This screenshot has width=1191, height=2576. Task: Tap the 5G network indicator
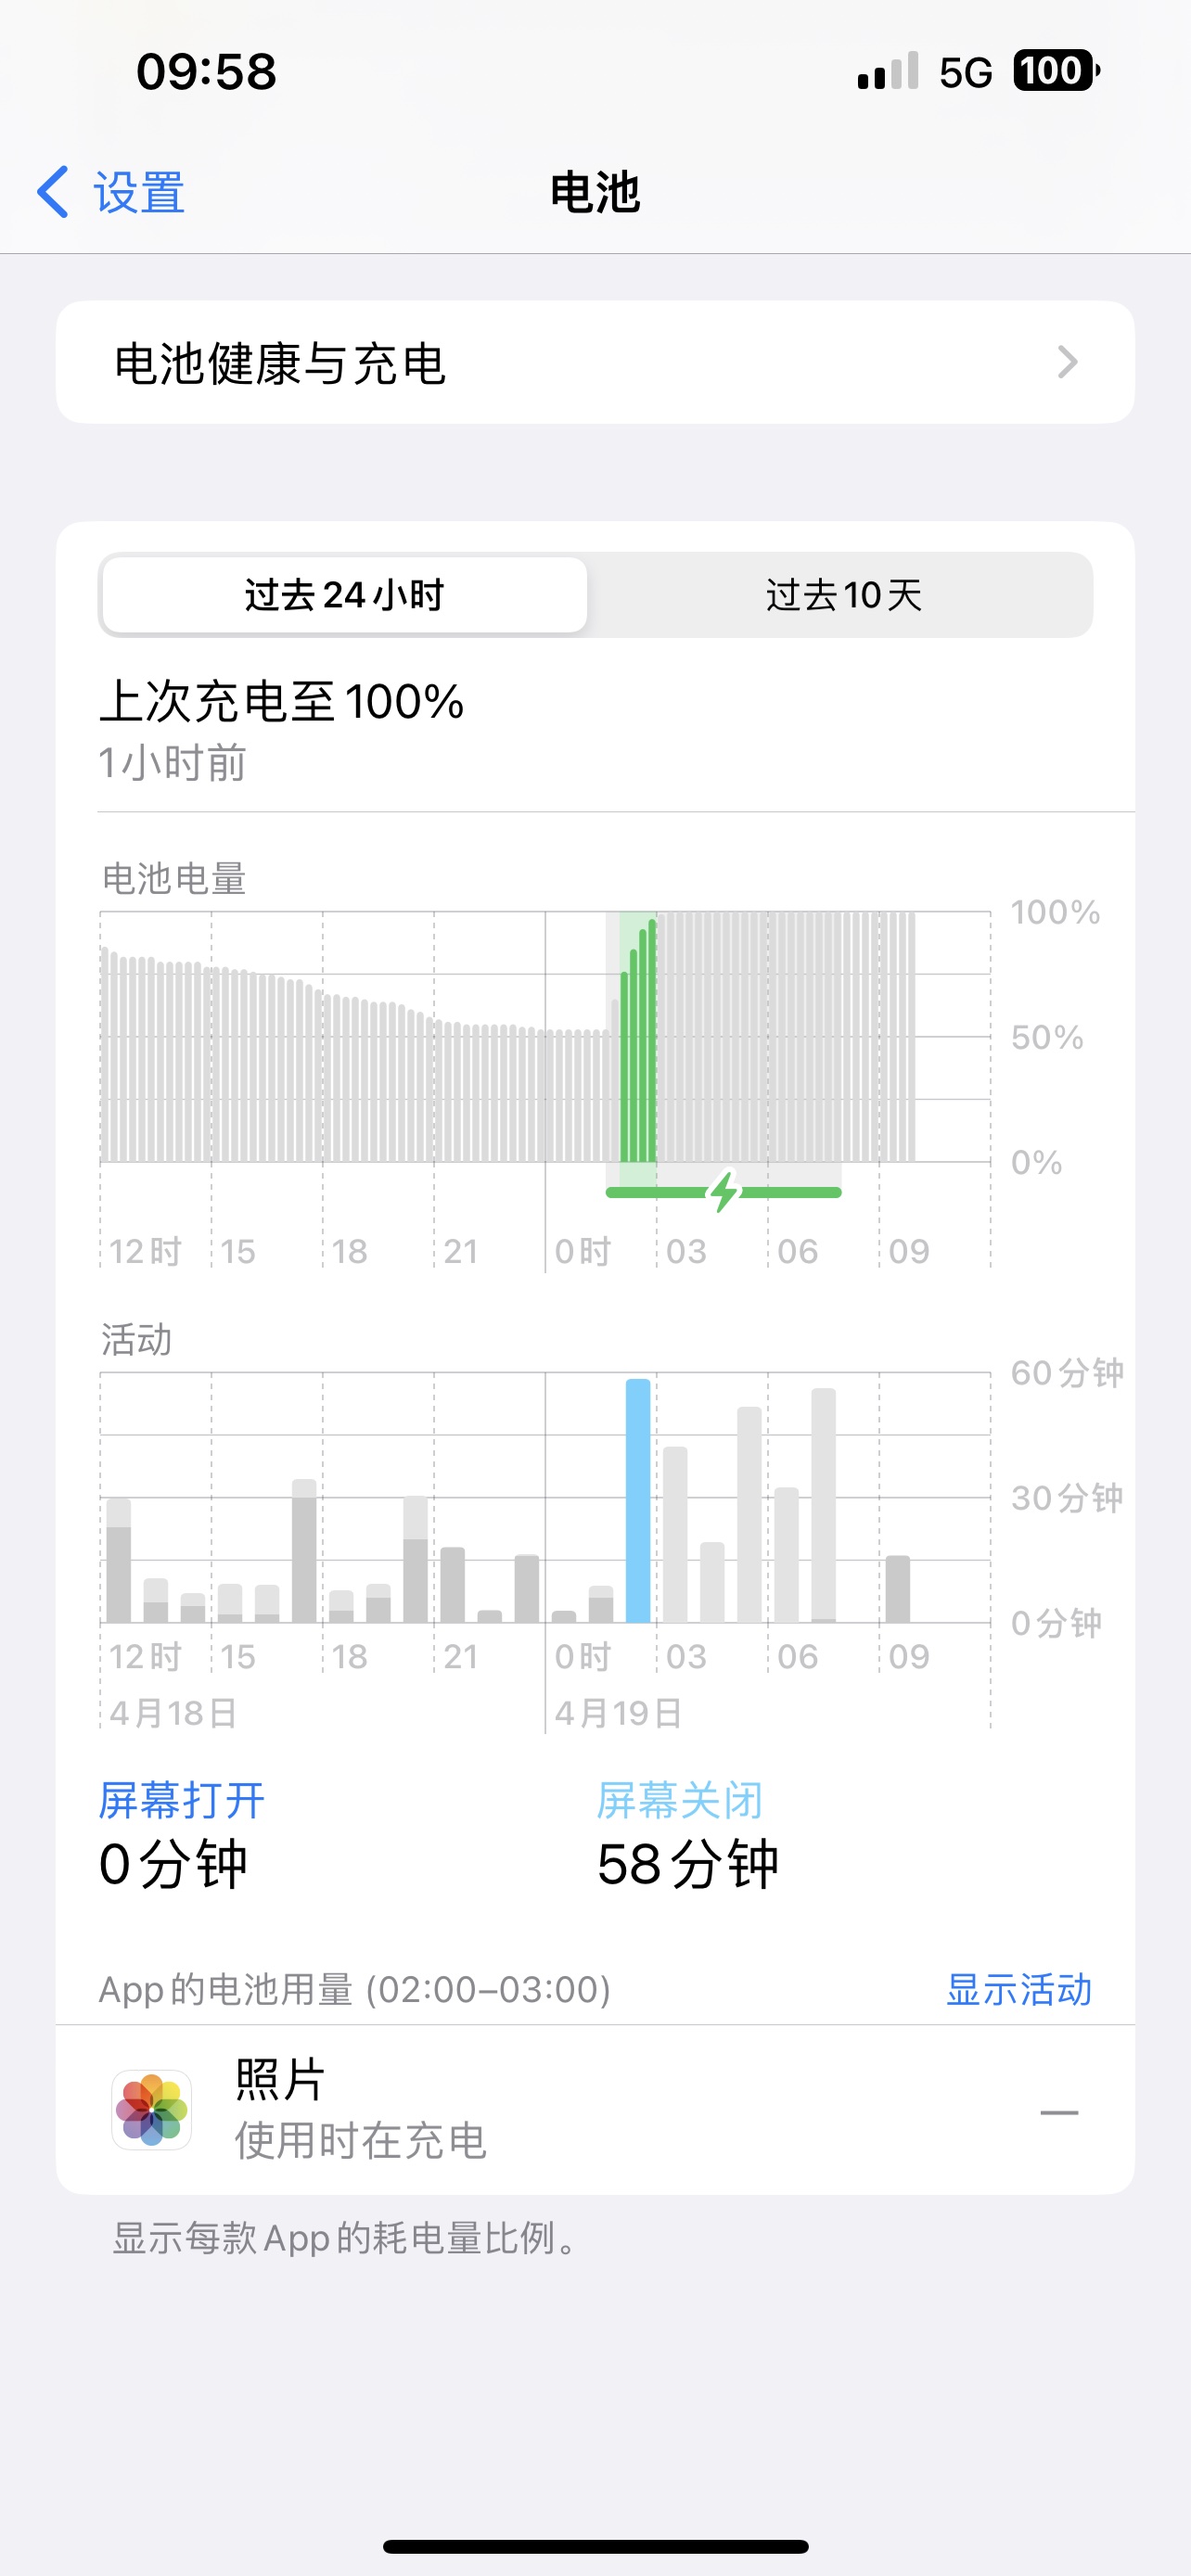965,72
